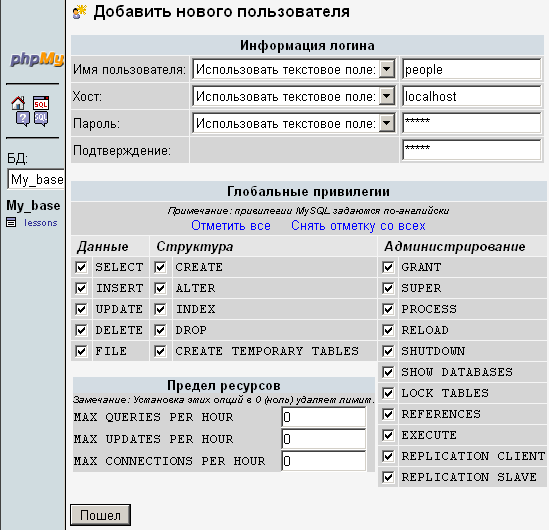Uncheck the SELECT privilege

tap(81, 267)
